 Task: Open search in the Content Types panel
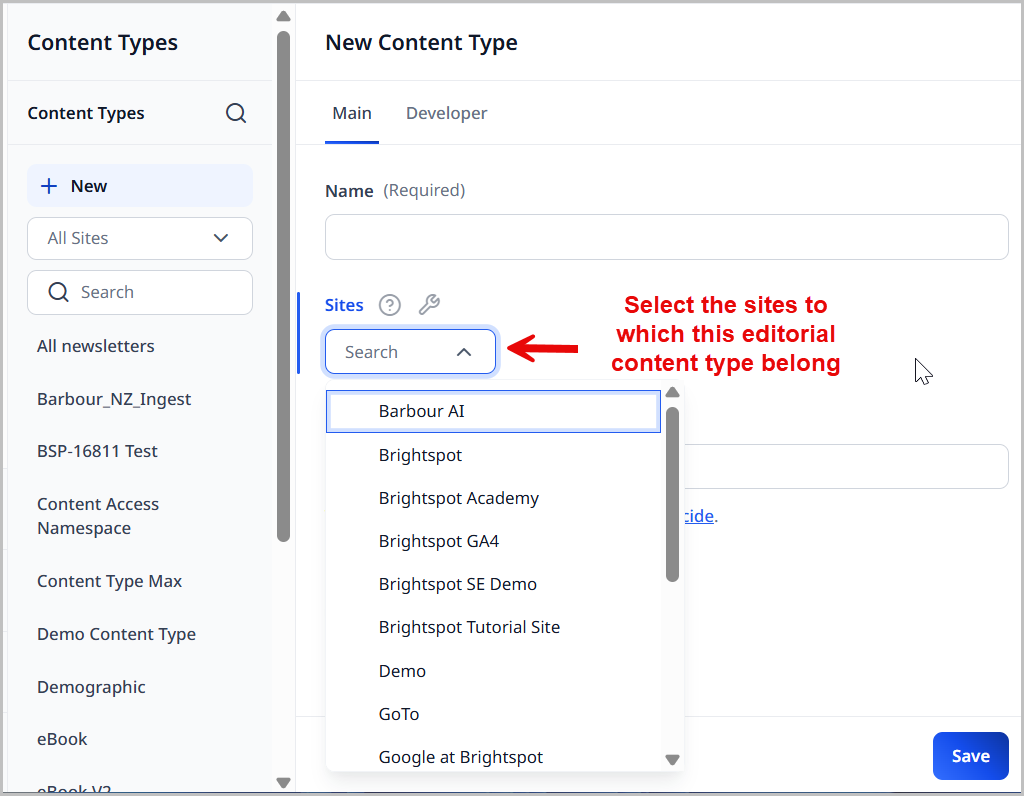click(236, 113)
